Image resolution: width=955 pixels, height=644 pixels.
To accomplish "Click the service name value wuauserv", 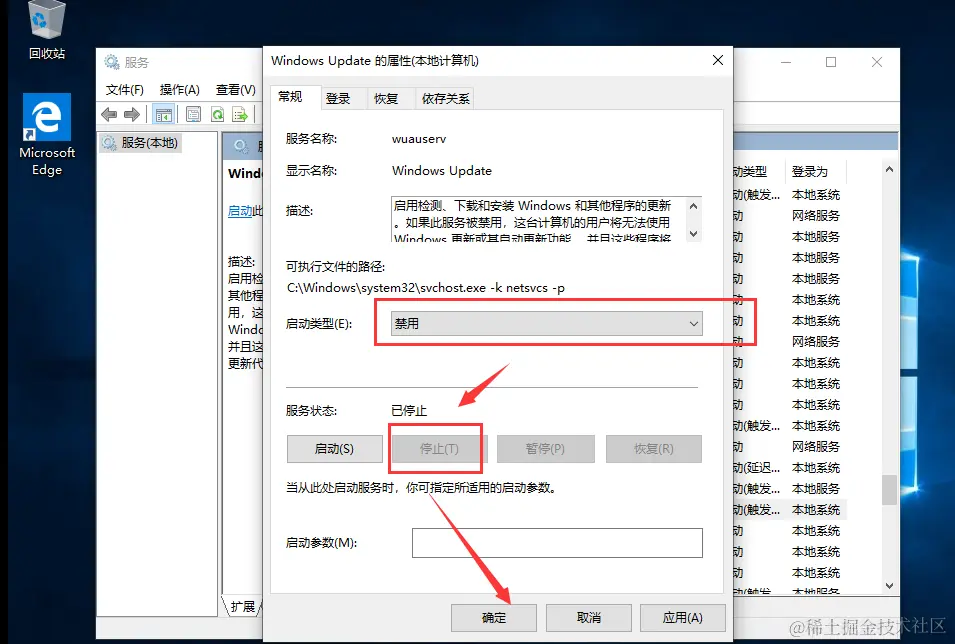I will (x=419, y=139).
